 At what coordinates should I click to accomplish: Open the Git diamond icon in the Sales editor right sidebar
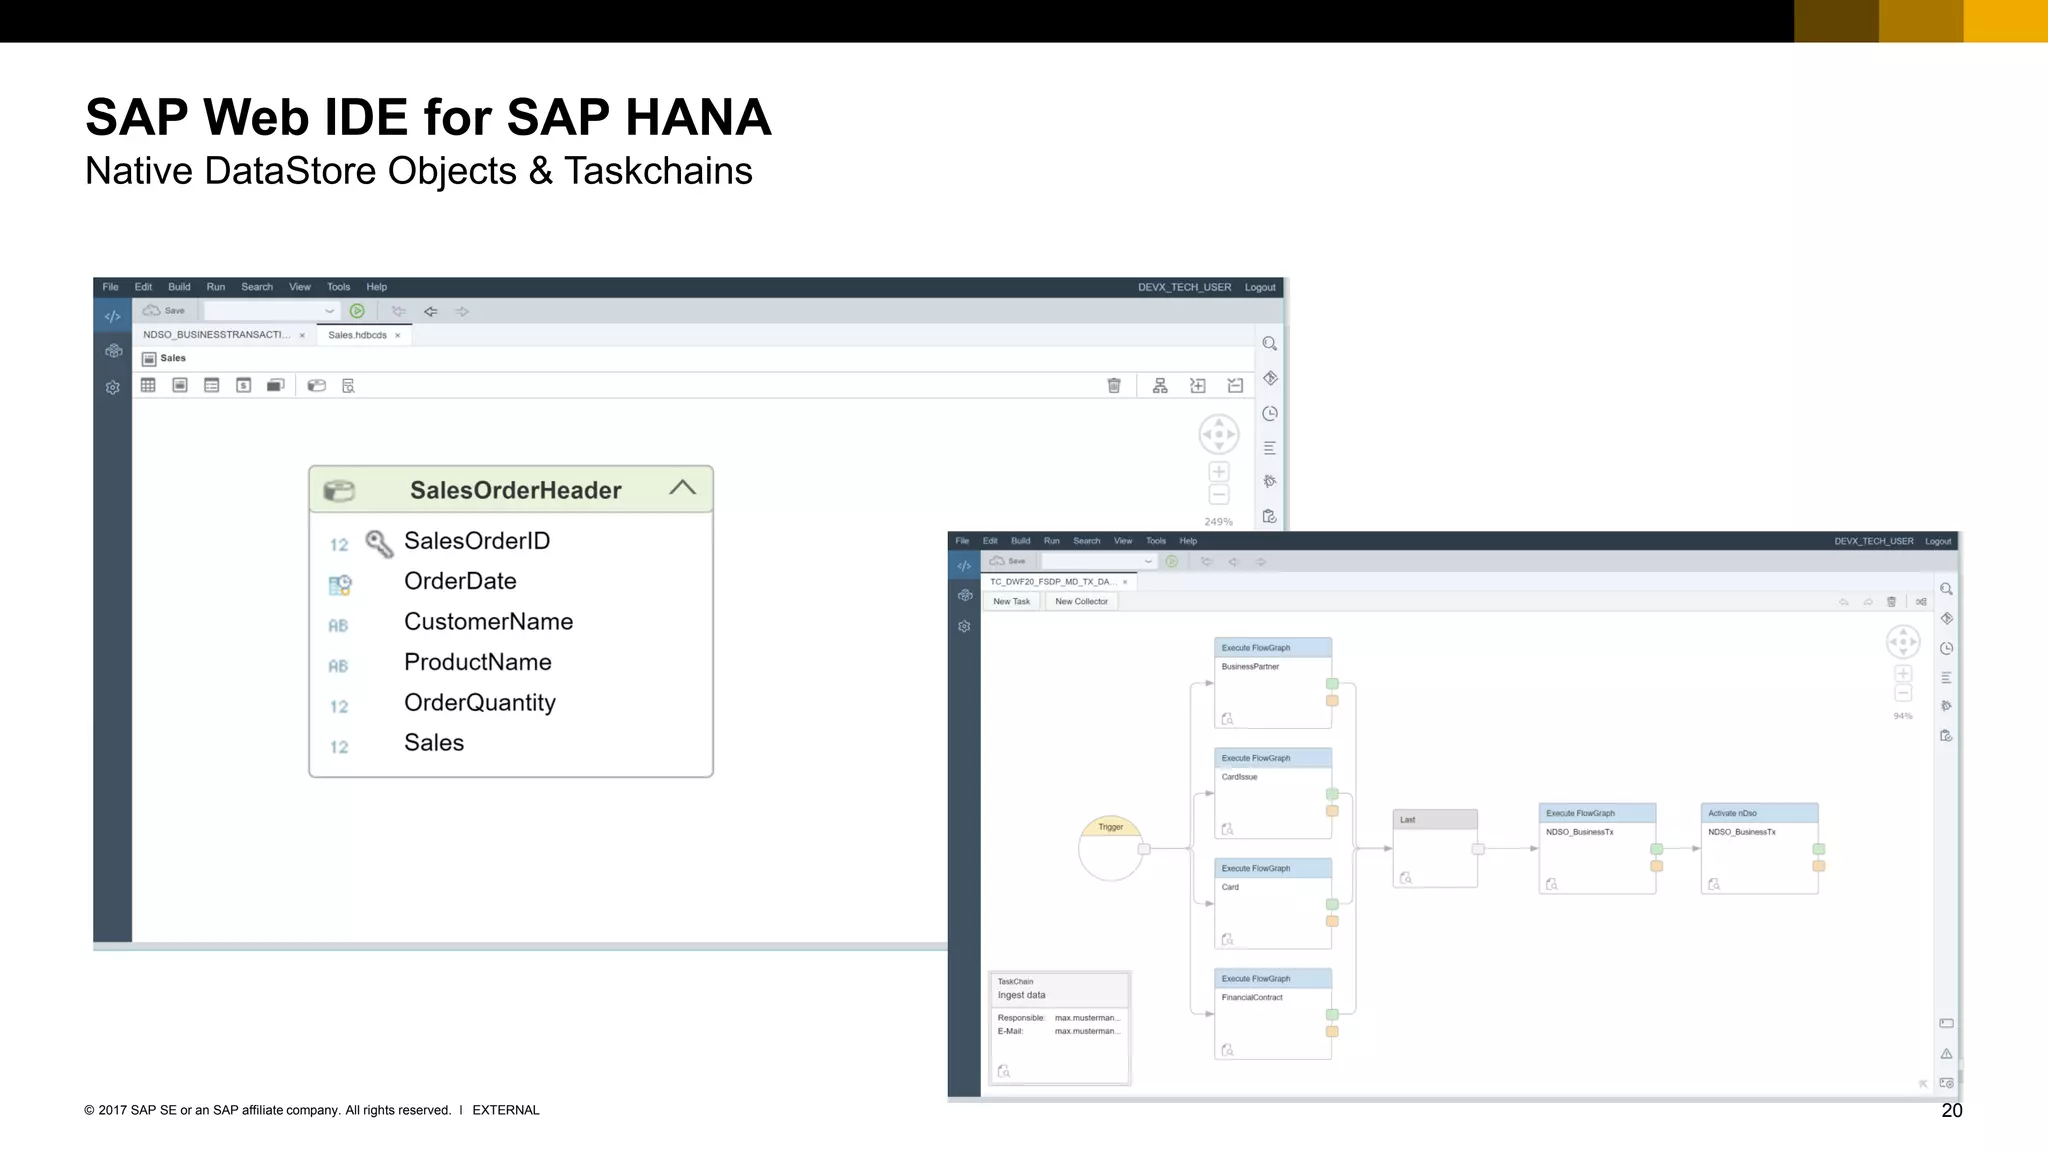pyautogui.click(x=1270, y=378)
